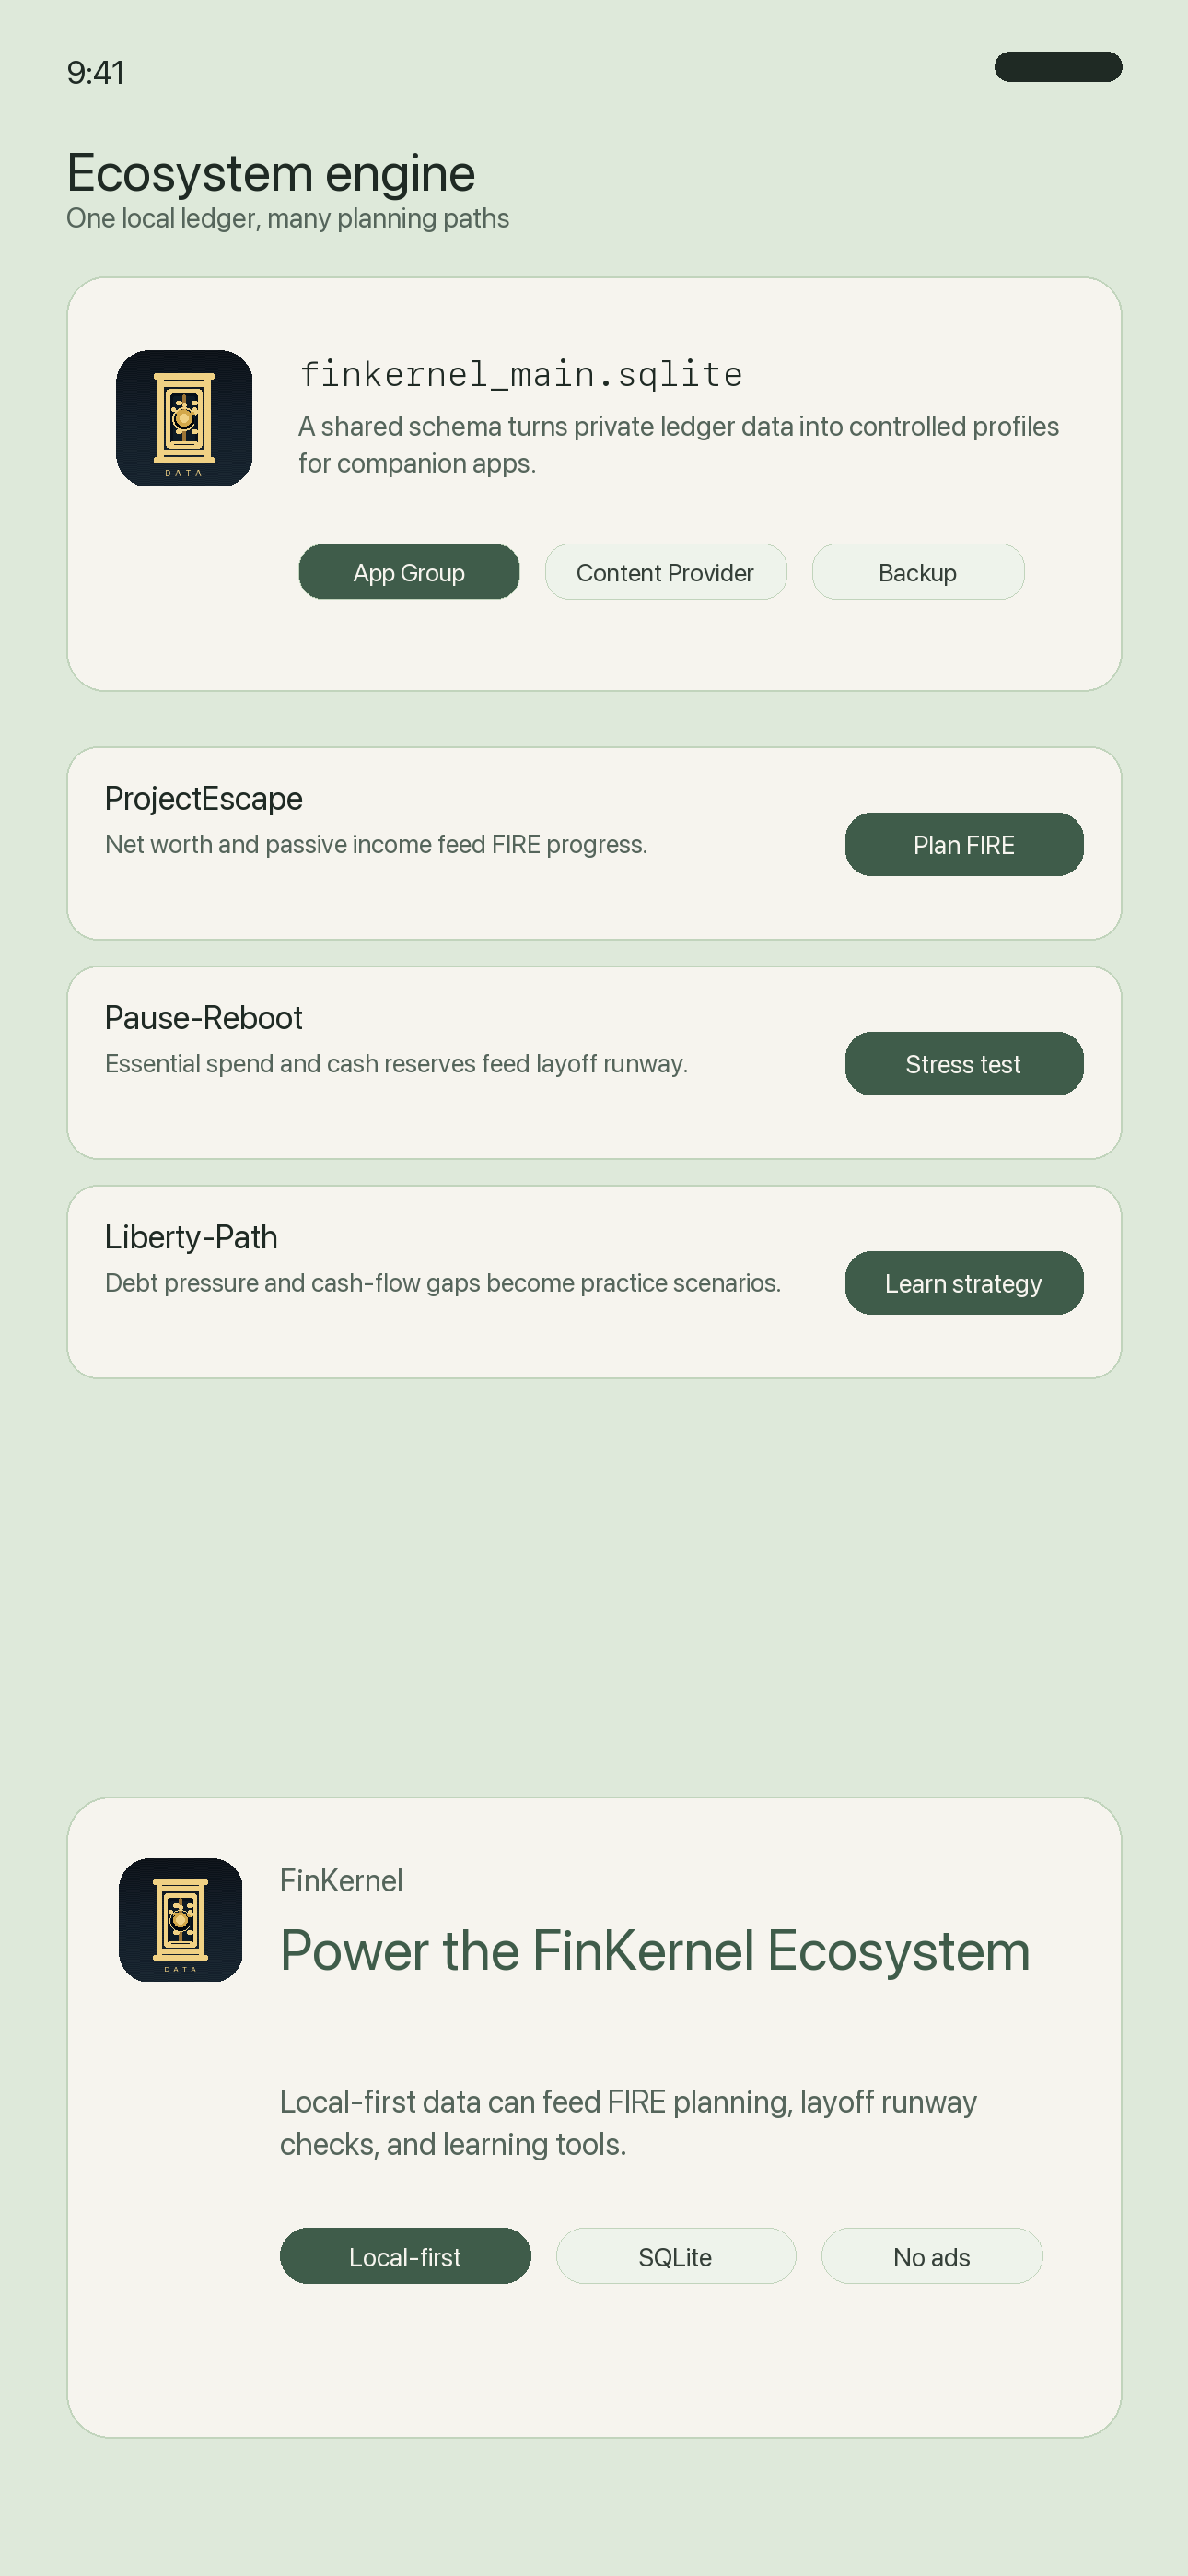Screen dimensions: 1188x2576
Task: Select the No ads tag
Action: click(932, 2256)
